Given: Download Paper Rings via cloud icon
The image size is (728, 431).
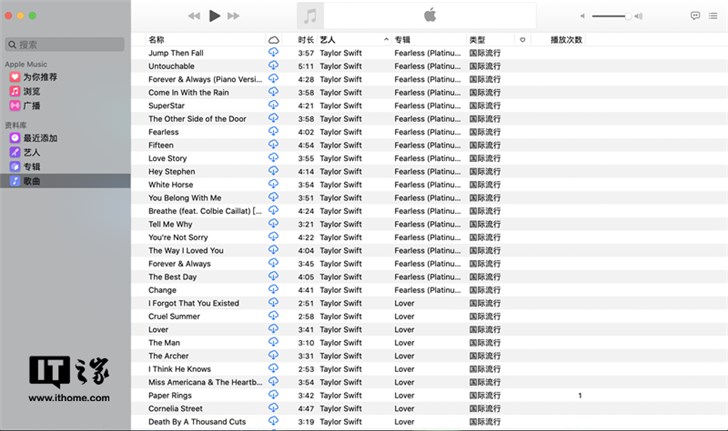Looking at the screenshot, I should [x=273, y=394].
